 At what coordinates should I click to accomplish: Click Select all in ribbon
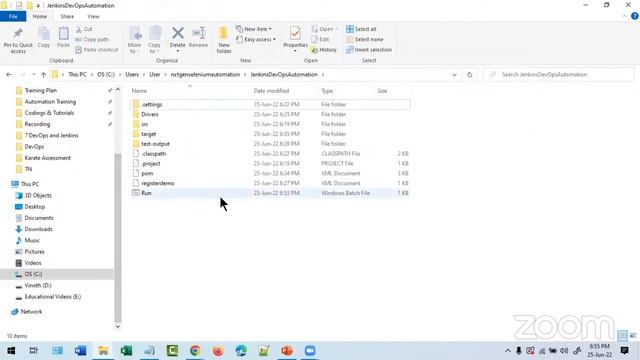pos(361,29)
